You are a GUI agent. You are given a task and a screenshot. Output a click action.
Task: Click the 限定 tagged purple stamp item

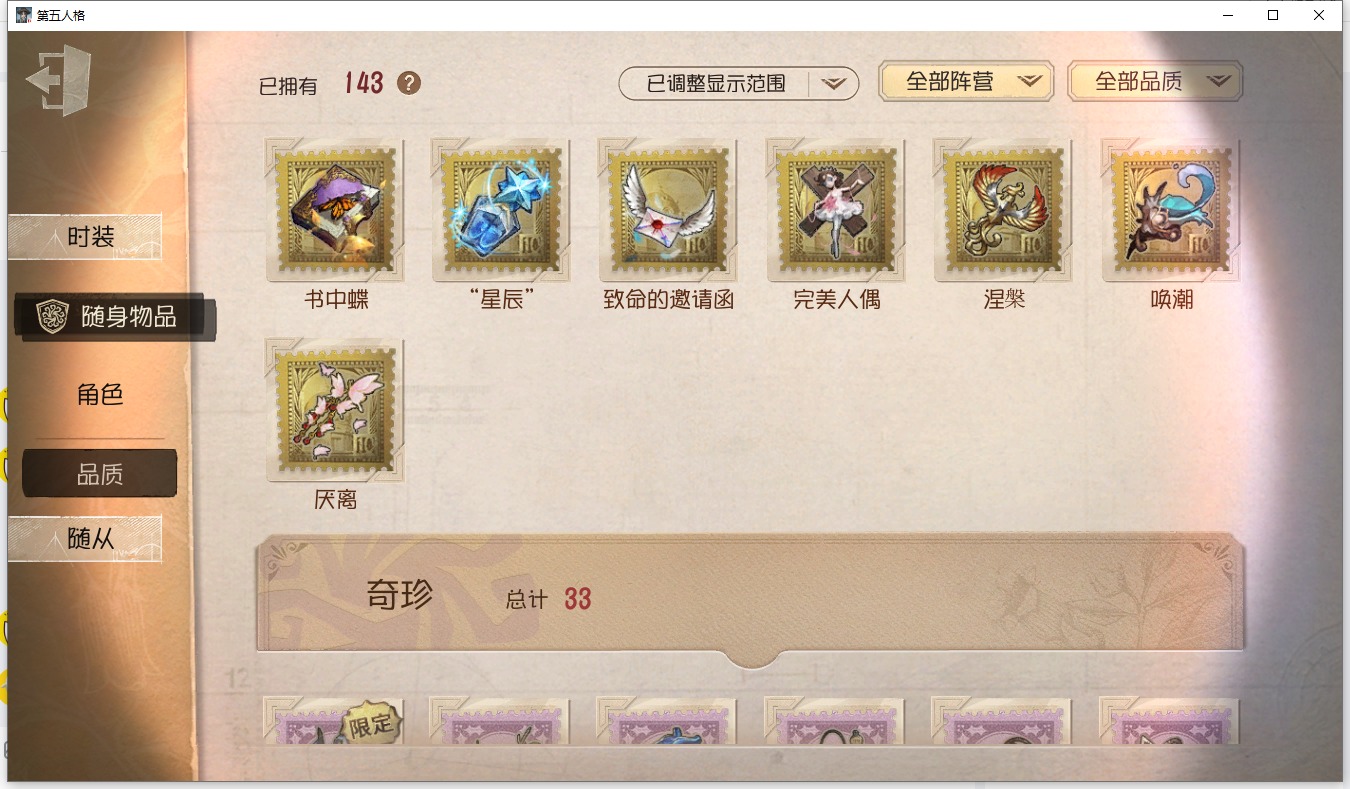(x=334, y=721)
